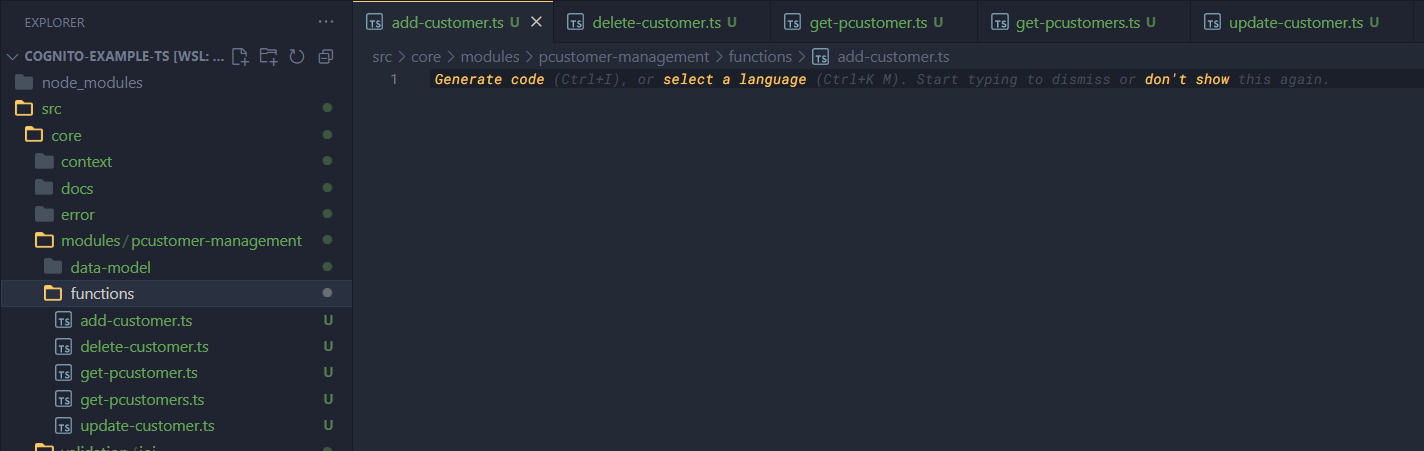
Task: Close the add-customer.ts editor tab
Action: (x=536, y=22)
